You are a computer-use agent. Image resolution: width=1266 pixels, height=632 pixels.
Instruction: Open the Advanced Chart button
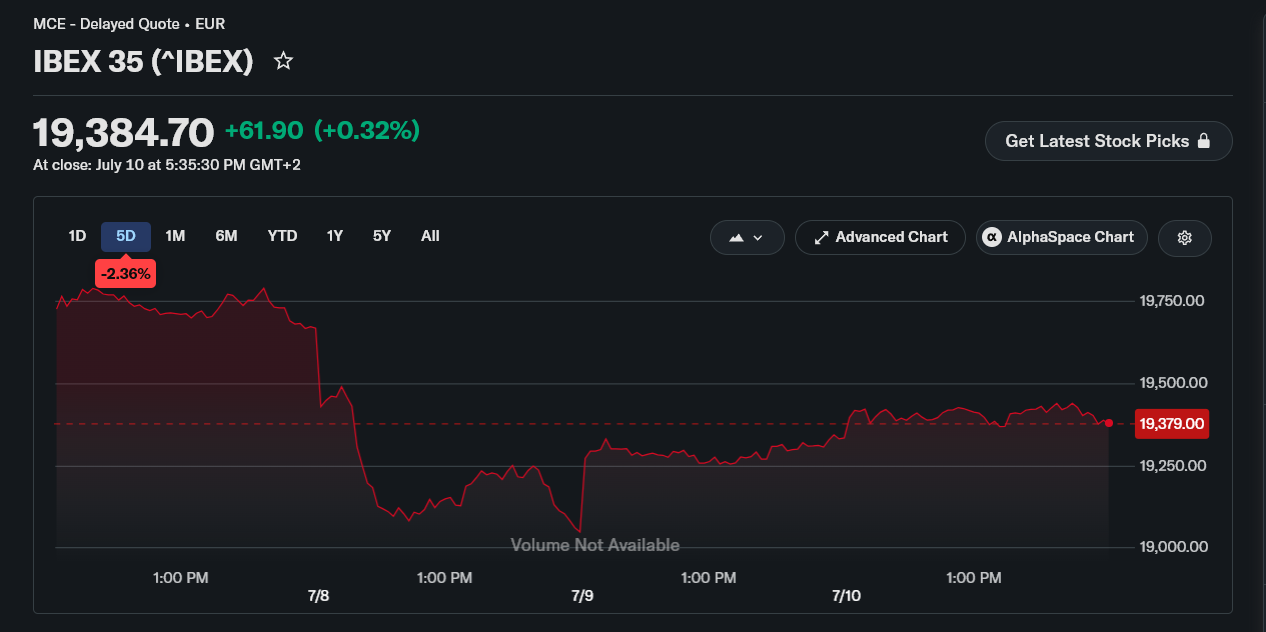click(880, 238)
